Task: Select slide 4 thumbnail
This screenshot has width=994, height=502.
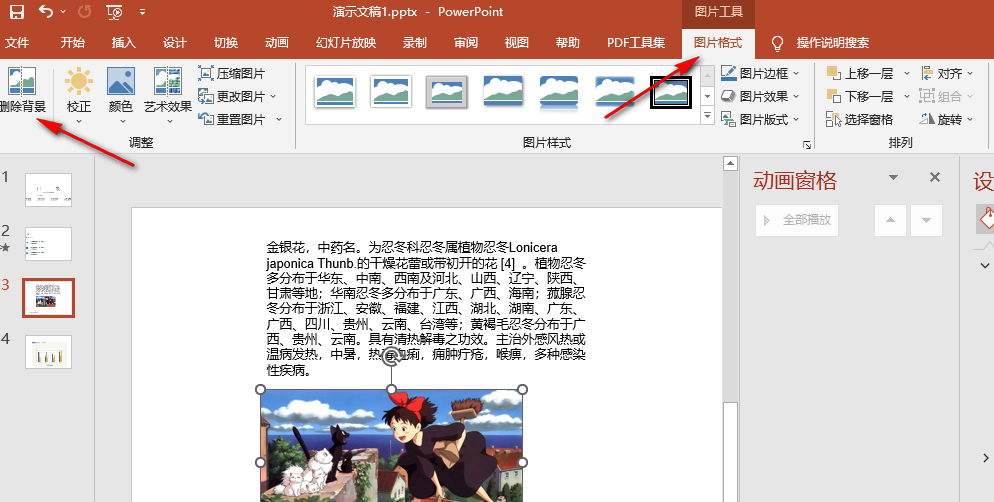Action: [x=48, y=352]
